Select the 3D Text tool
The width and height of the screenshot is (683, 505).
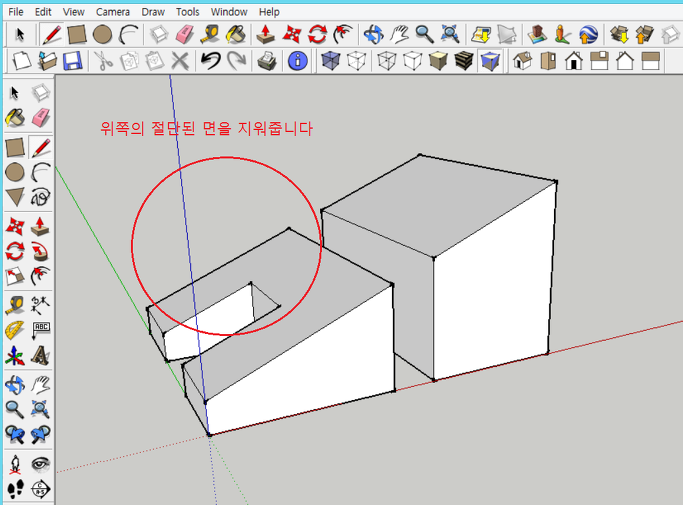coord(41,355)
